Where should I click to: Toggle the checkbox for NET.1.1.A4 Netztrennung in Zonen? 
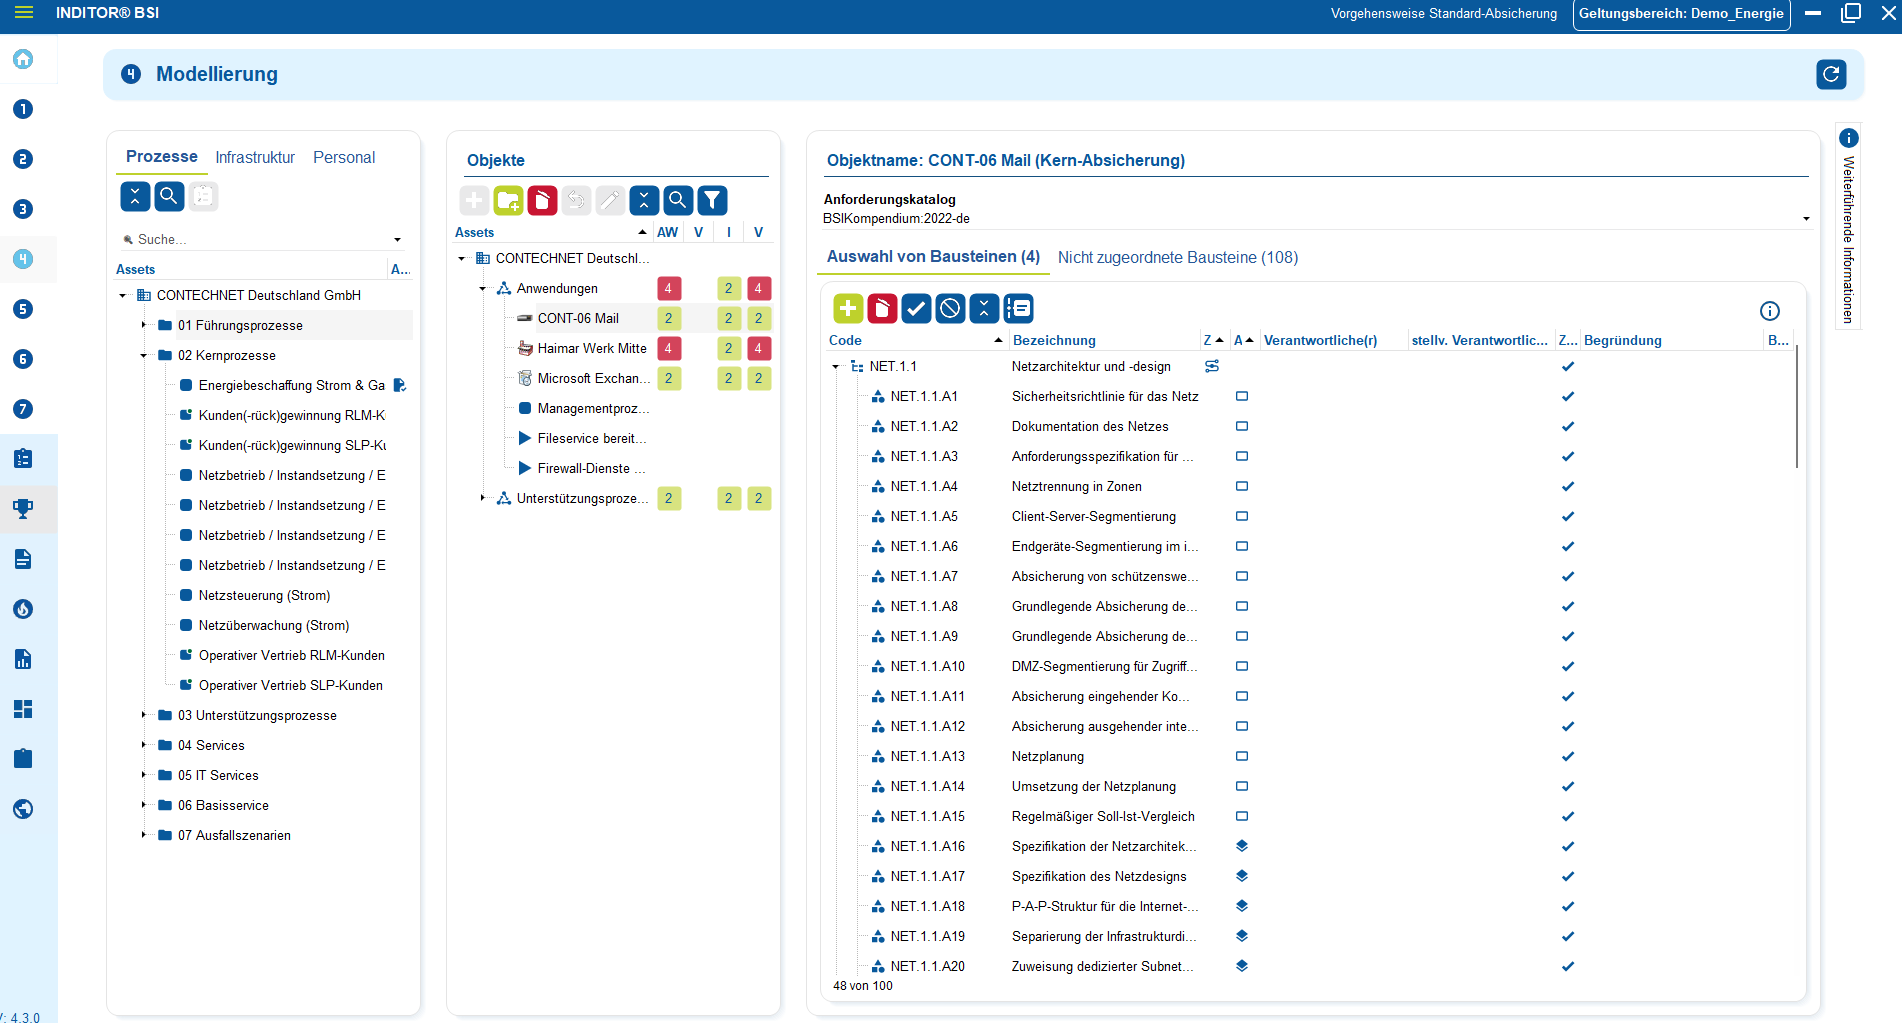(x=1242, y=486)
